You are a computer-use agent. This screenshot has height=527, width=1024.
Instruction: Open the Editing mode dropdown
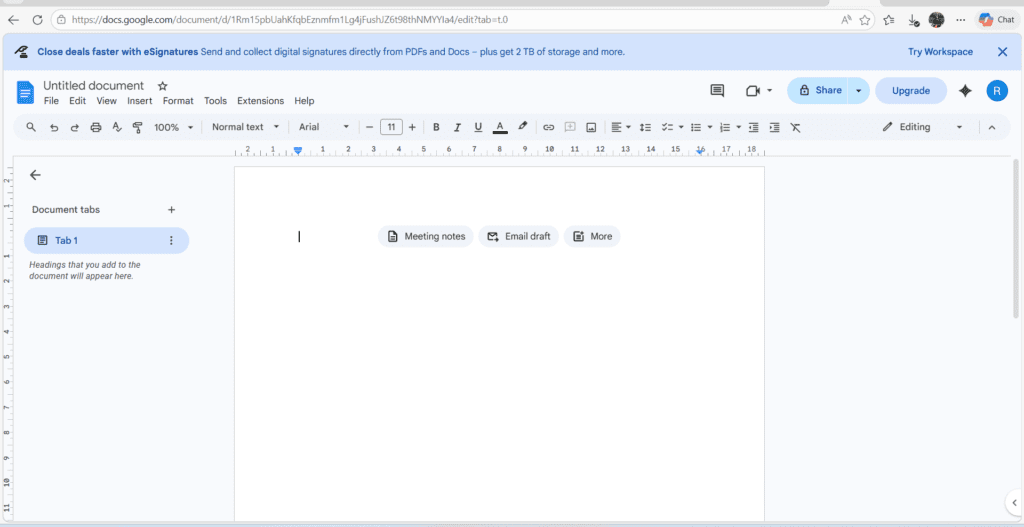(923, 127)
